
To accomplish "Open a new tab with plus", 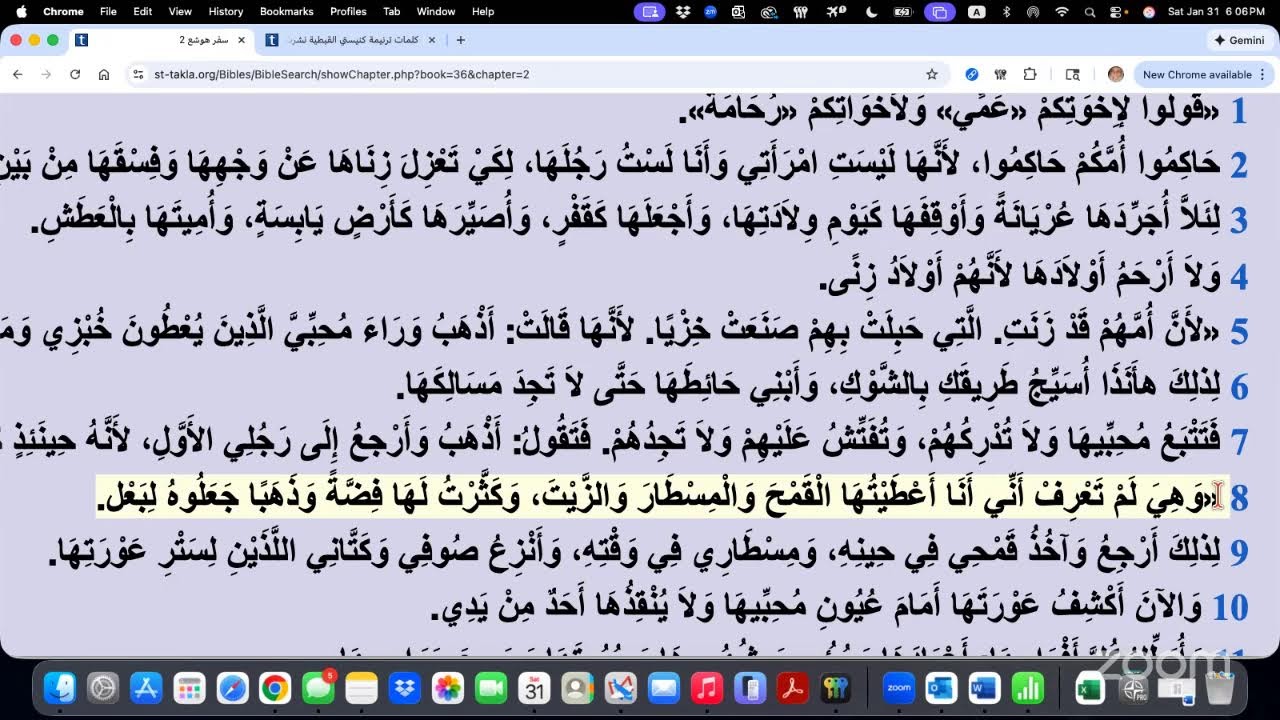I will [461, 40].
